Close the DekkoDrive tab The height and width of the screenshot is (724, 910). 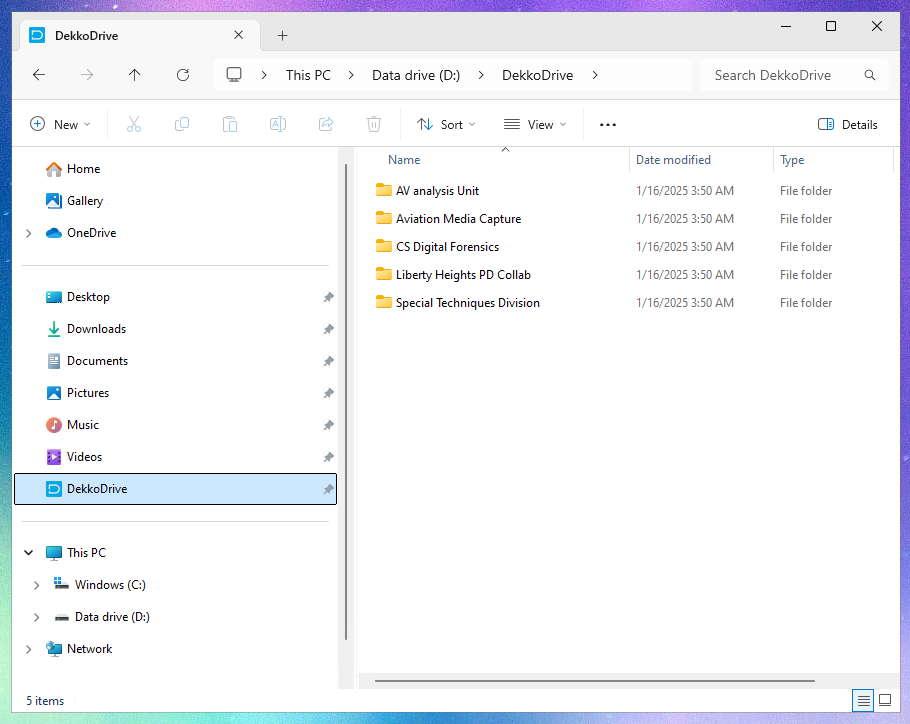[x=239, y=35]
